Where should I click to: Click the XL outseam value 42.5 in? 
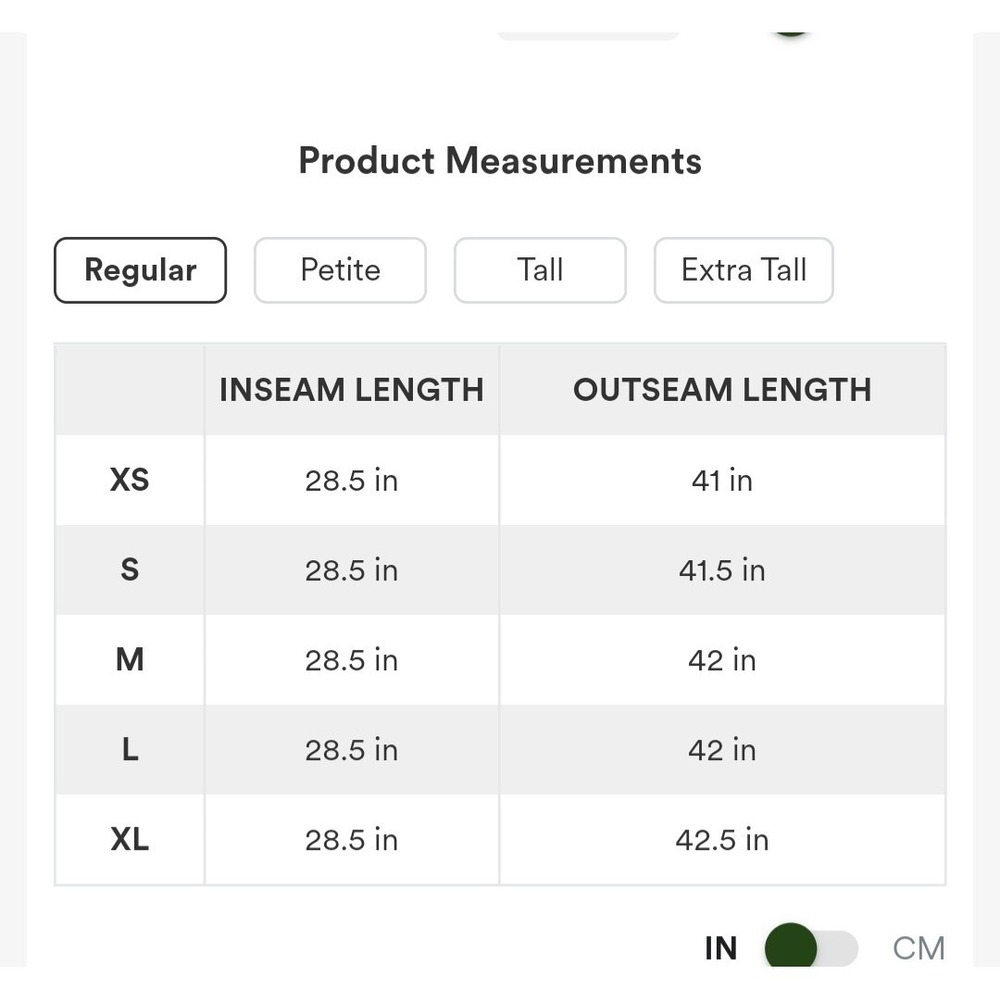(722, 840)
